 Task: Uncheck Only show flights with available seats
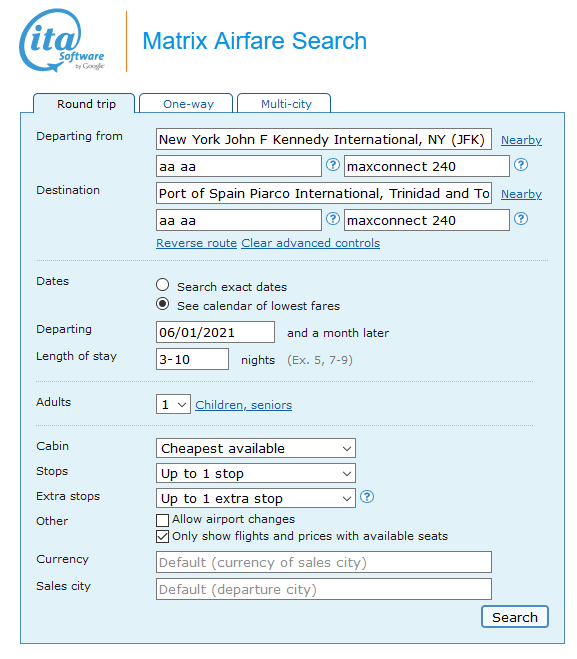(x=163, y=537)
